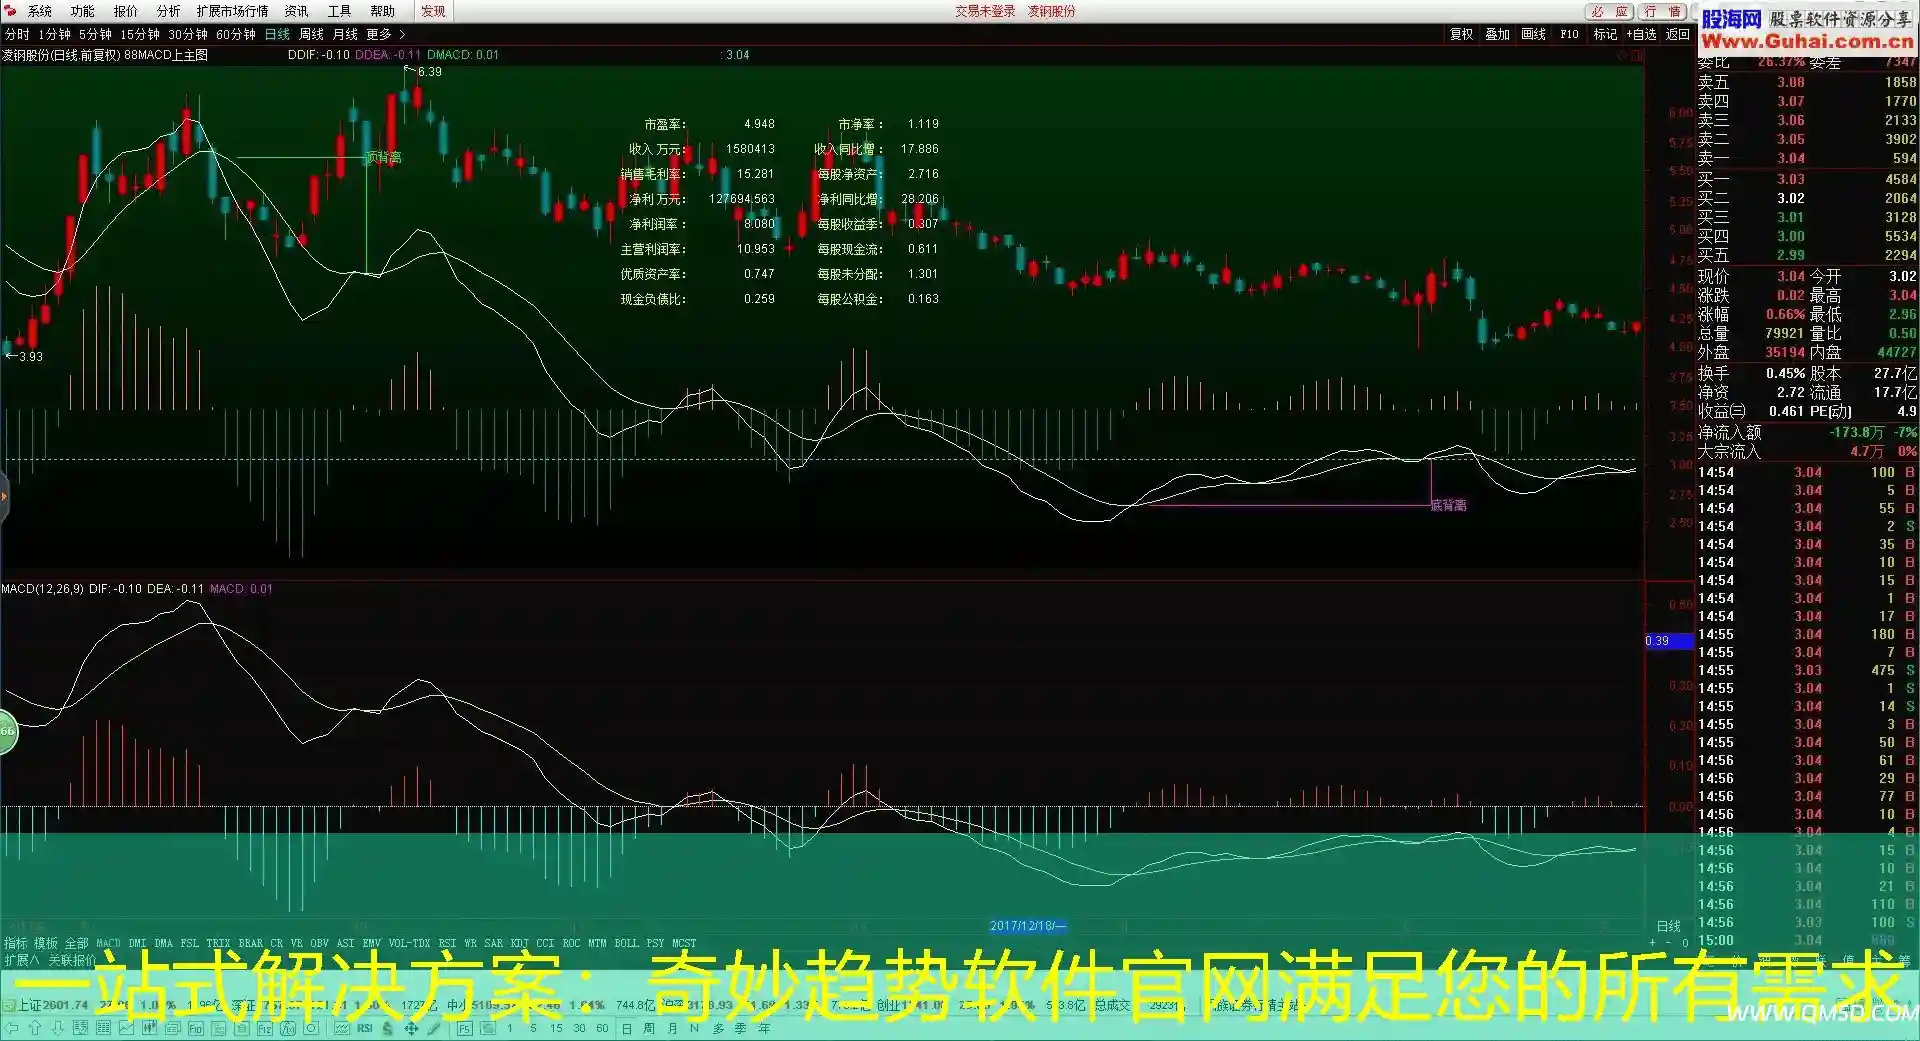Select 季 quarterly period in bottom toolbar
1920x1041 pixels.
(x=740, y=1028)
